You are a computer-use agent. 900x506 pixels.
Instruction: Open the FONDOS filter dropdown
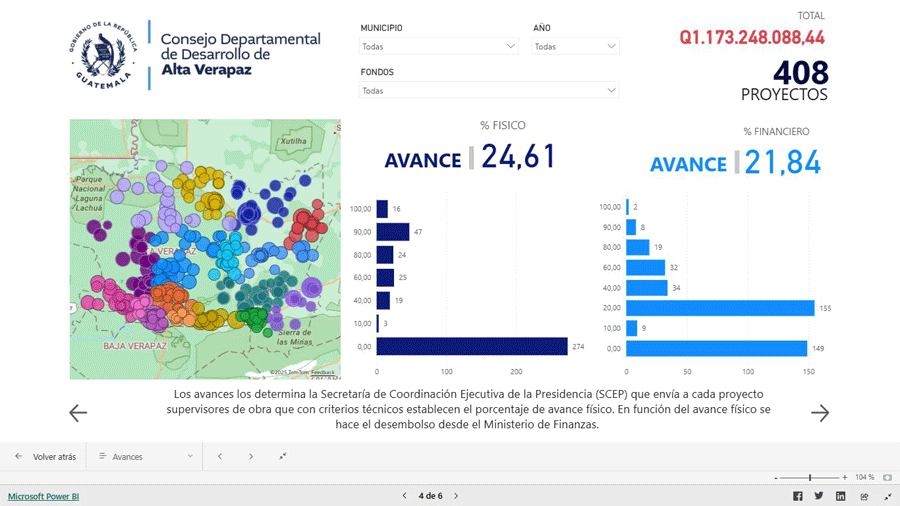pos(489,91)
